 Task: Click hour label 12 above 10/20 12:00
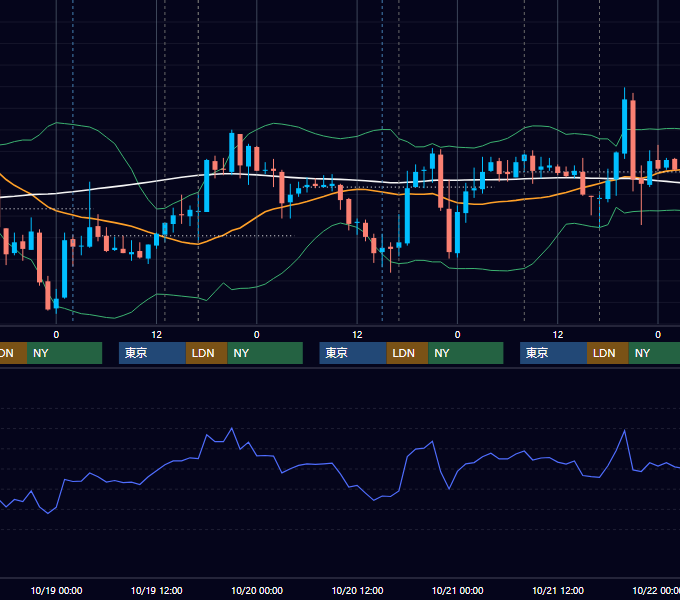coord(357,335)
